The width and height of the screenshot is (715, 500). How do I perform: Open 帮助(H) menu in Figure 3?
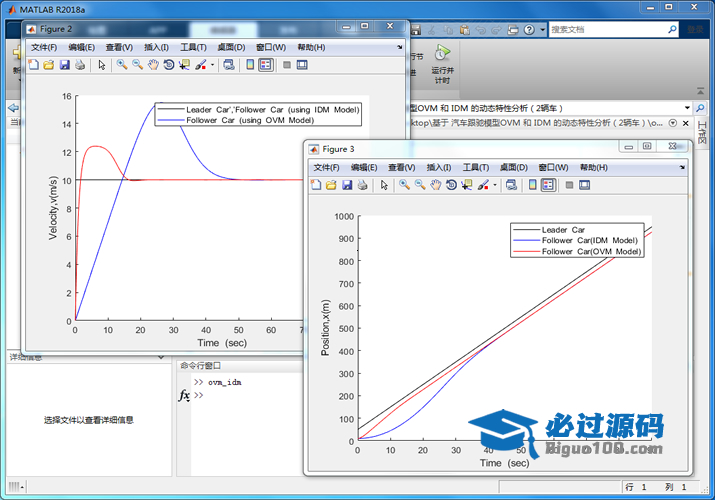coord(594,168)
